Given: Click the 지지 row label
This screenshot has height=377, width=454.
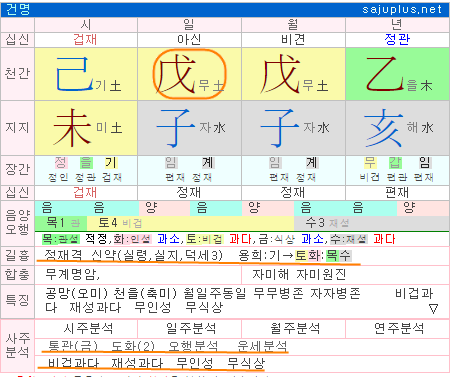Looking at the screenshot, I should click(17, 128).
